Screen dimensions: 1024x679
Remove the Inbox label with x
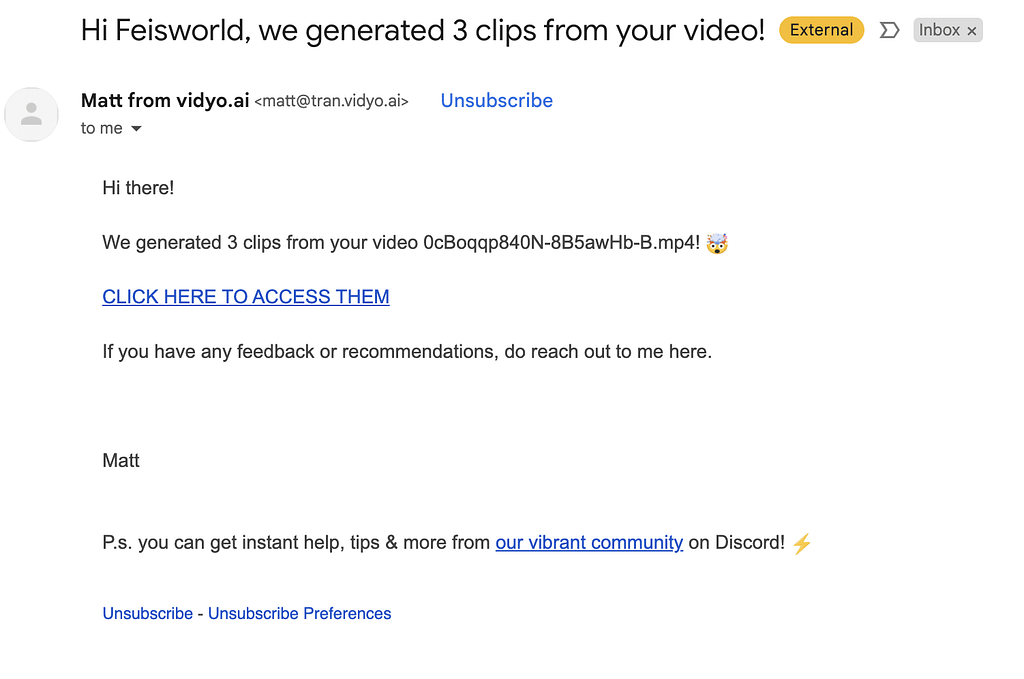coord(972,31)
